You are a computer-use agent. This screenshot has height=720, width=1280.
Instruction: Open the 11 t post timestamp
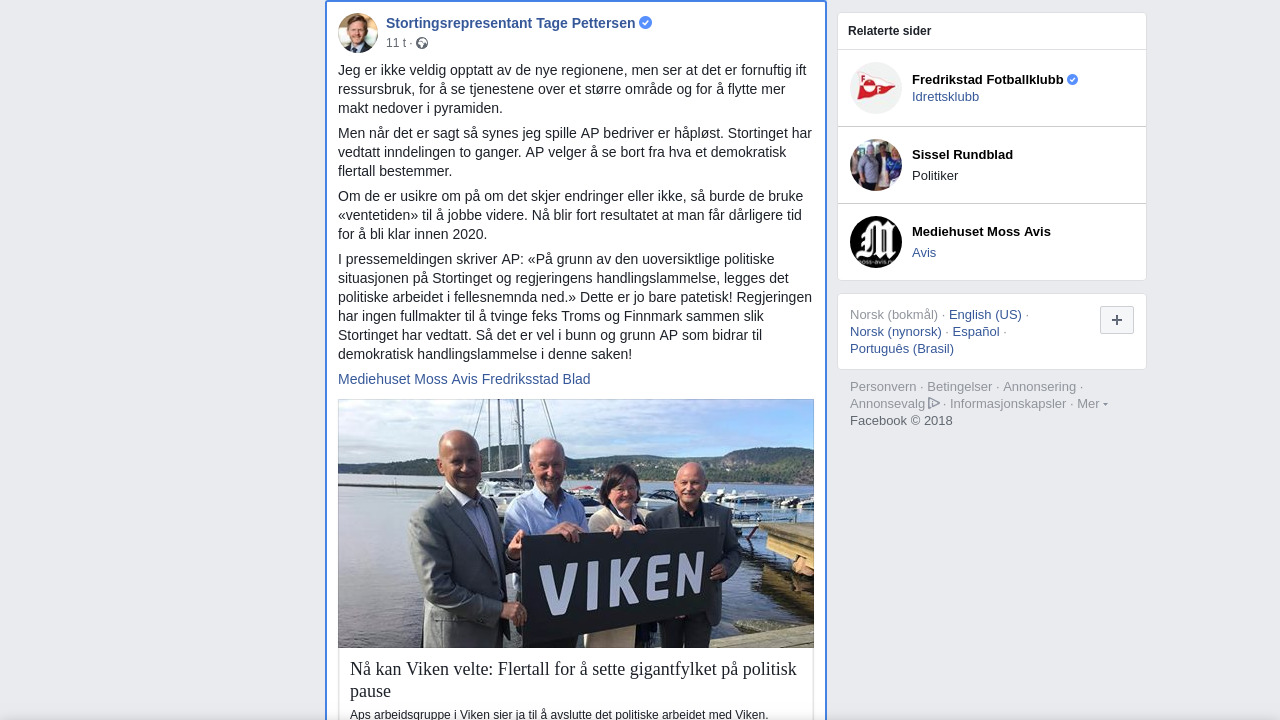(396, 43)
